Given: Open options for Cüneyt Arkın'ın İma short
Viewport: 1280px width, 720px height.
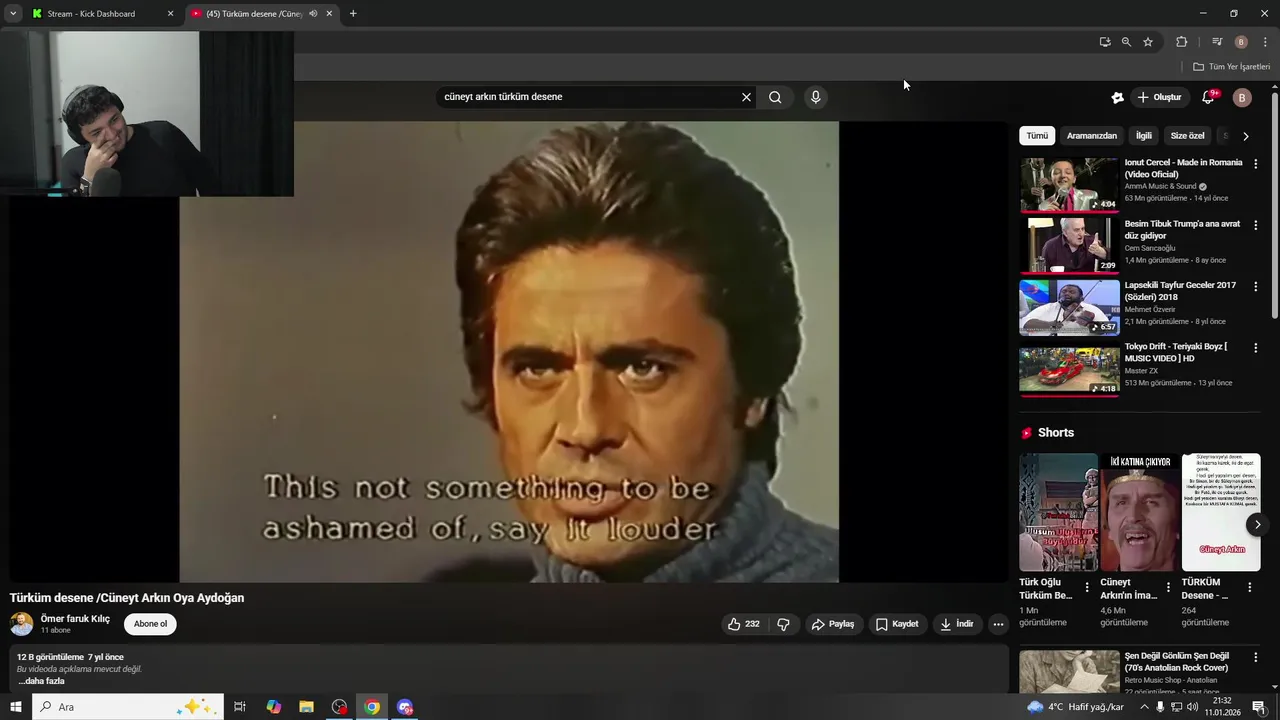Looking at the screenshot, I should (1168, 588).
